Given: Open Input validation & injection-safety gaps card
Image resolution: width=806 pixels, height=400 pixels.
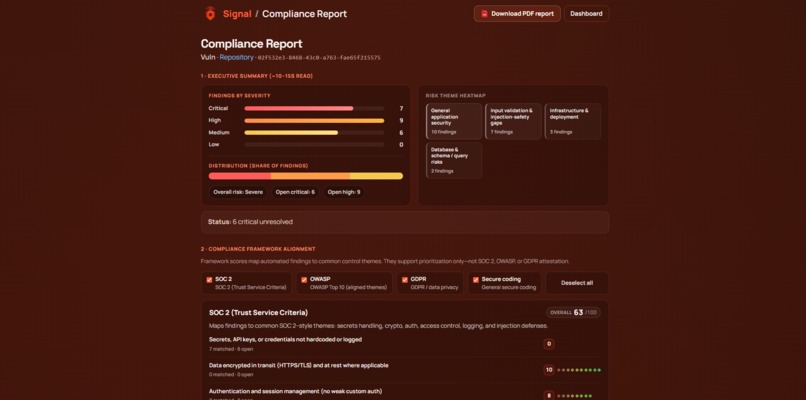Looking at the screenshot, I should (513, 121).
